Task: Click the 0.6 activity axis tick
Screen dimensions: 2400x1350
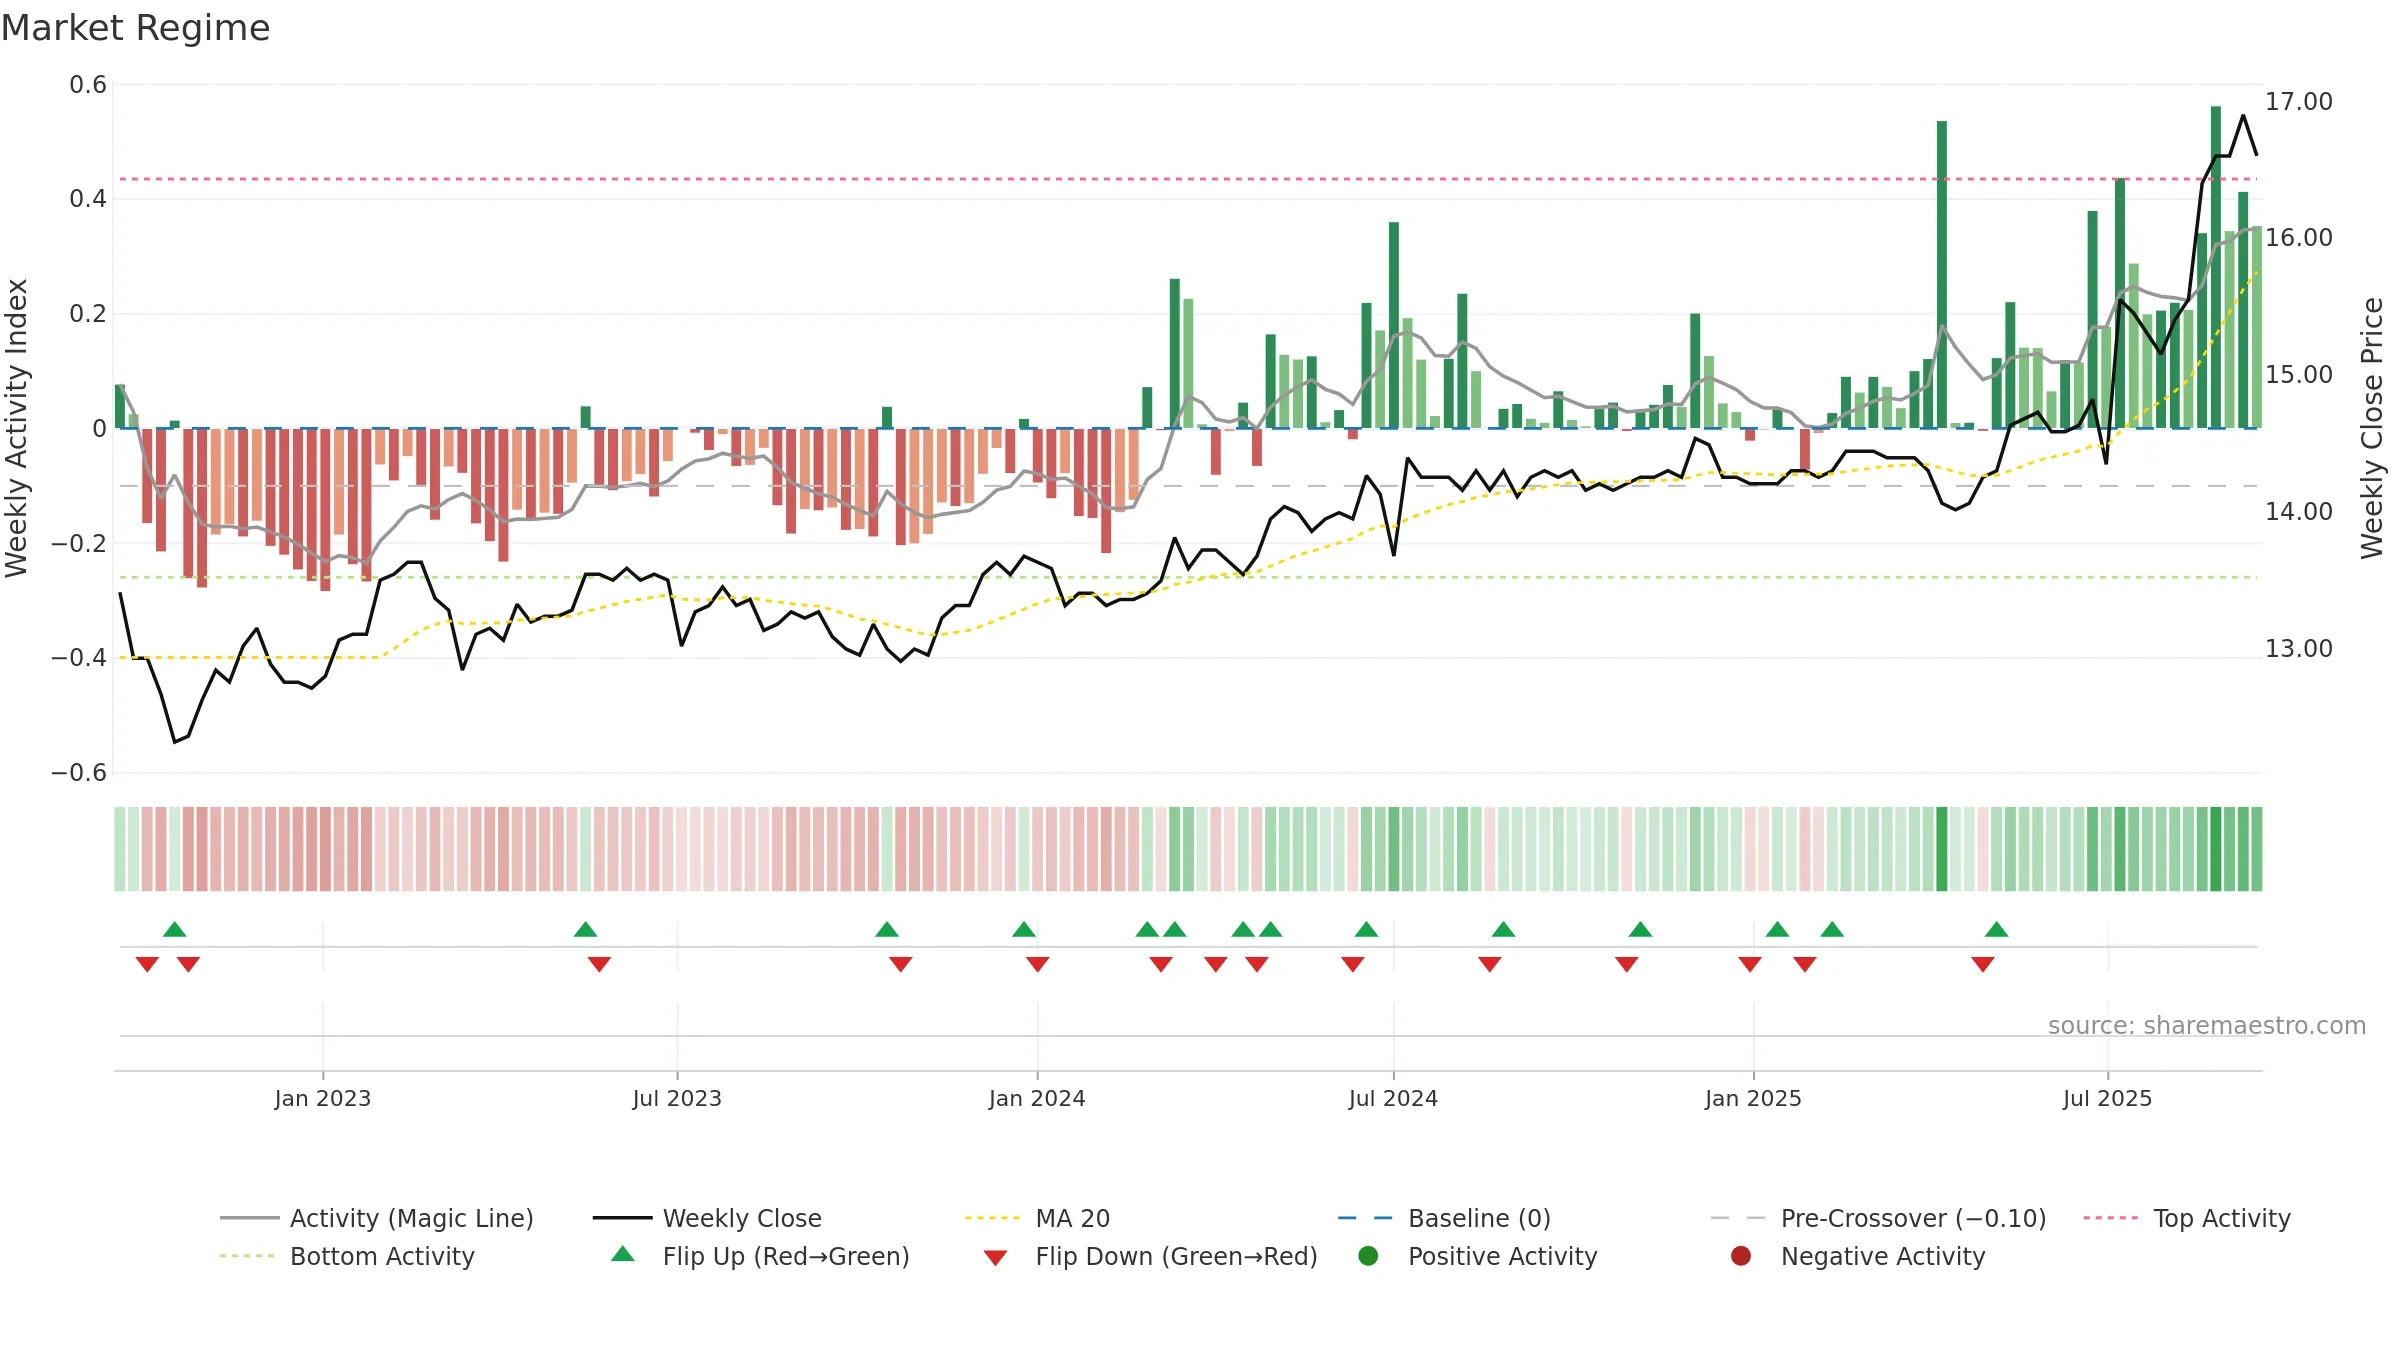Action: [x=88, y=85]
